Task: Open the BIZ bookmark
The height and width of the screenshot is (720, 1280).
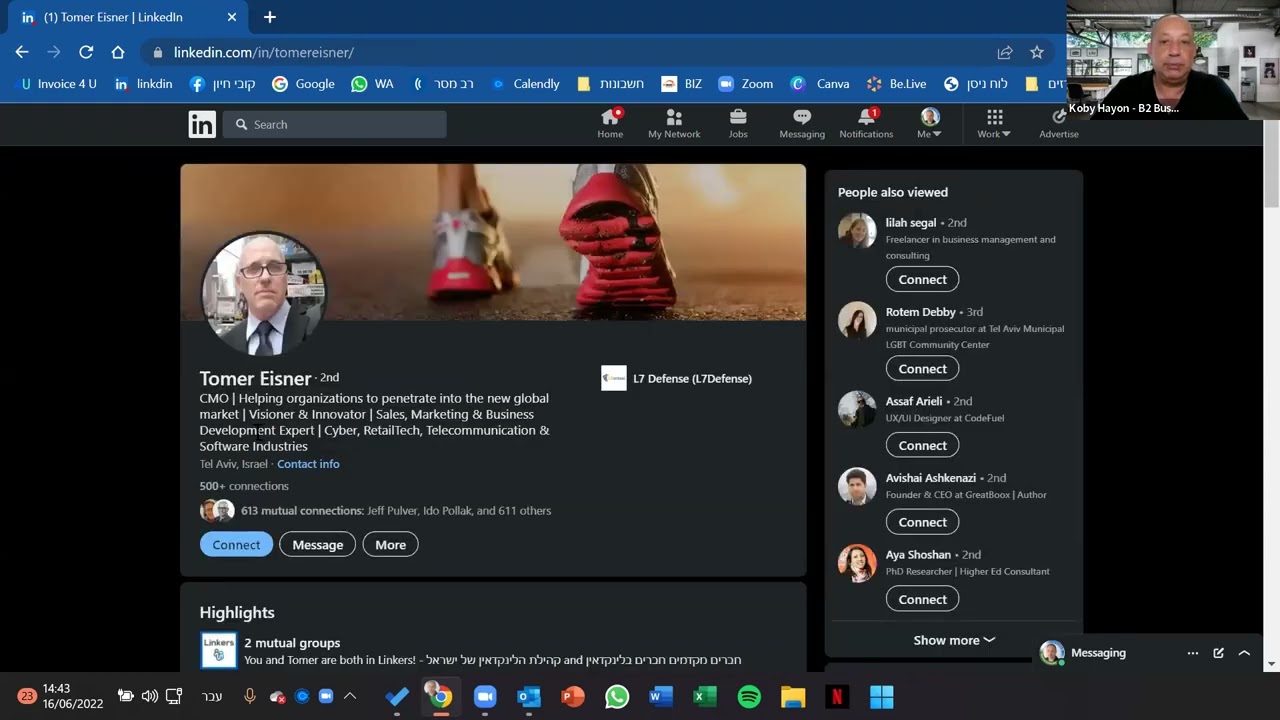Action: tap(681, 84)
